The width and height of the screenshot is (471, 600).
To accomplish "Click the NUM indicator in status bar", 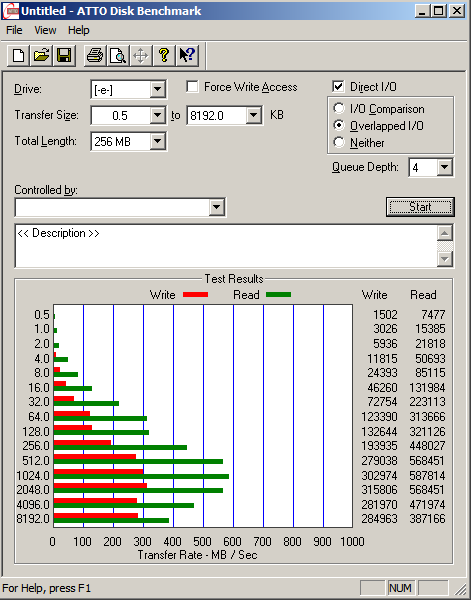I will [400, 588].
